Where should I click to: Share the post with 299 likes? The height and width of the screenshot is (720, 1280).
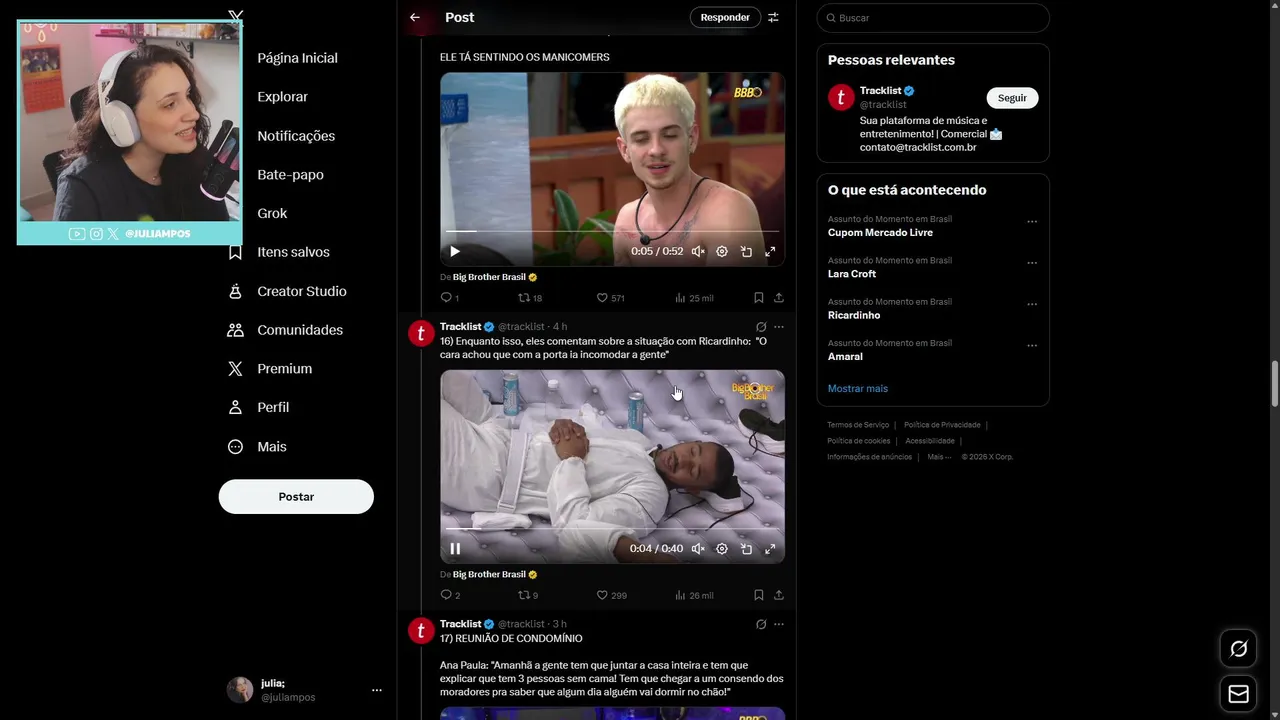779,595
